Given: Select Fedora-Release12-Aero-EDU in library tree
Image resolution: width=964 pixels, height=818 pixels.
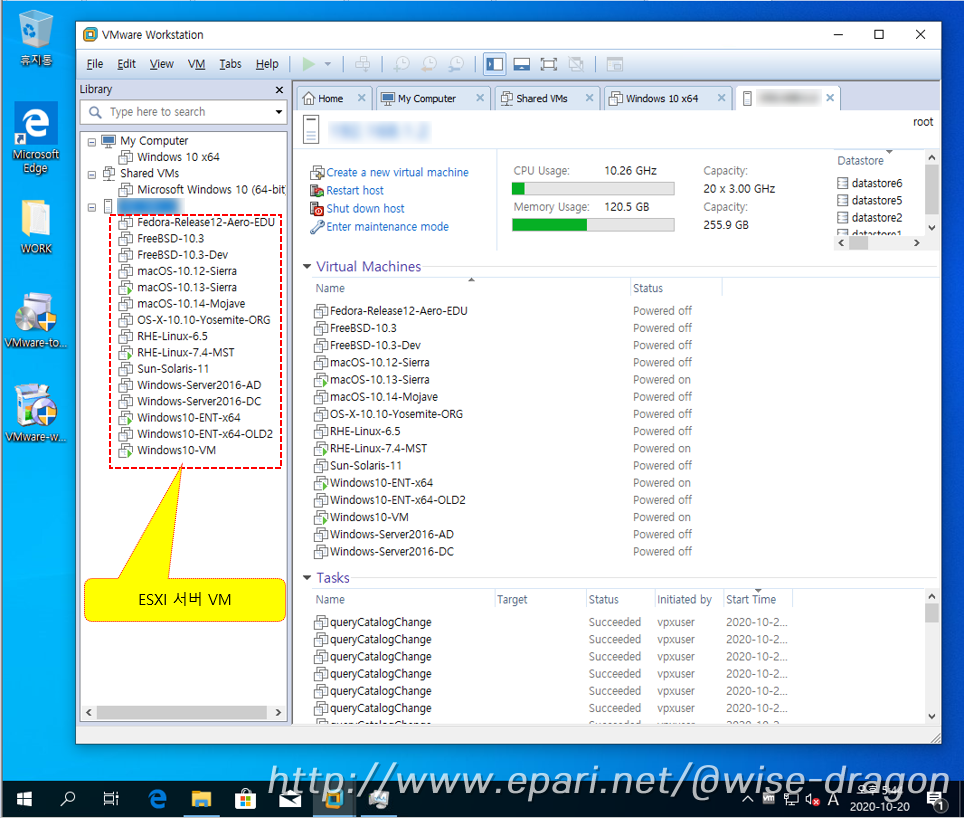Looking at the screenshot, I should [206, 222].
